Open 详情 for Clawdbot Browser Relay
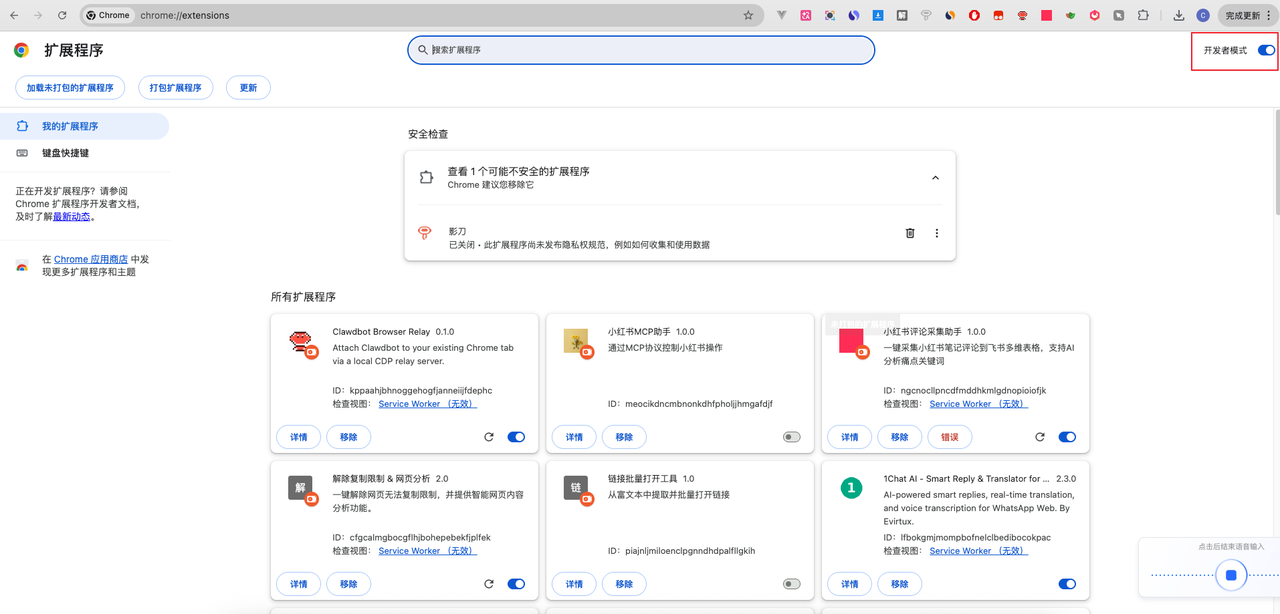This screenshot has height=614, width=1280. pyautogui.click(x=299, y=437)
